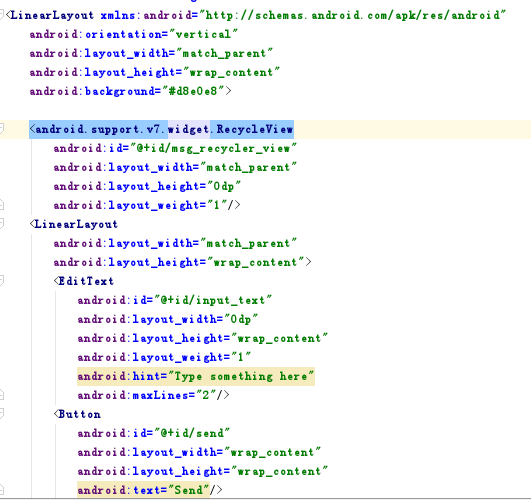The image size is (531, 500).
Task: Click the "@+id/input_text" id value
Action: click(212, 300)
